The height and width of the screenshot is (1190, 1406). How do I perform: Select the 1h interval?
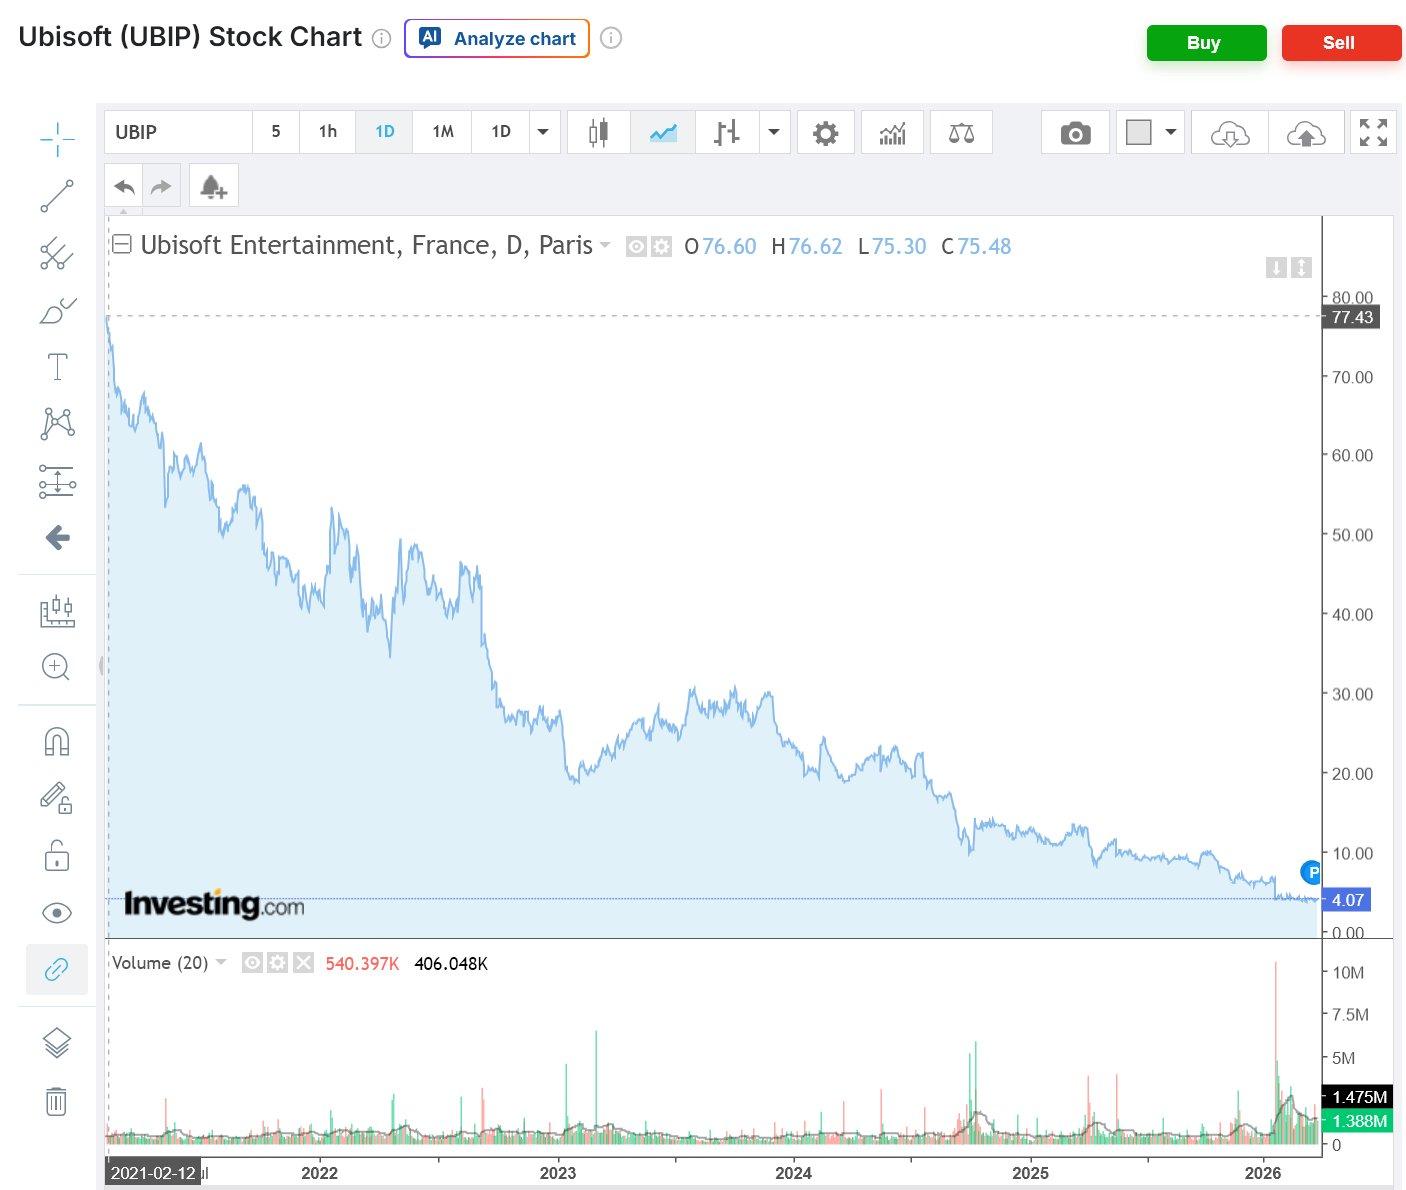(x=328, y=132)
